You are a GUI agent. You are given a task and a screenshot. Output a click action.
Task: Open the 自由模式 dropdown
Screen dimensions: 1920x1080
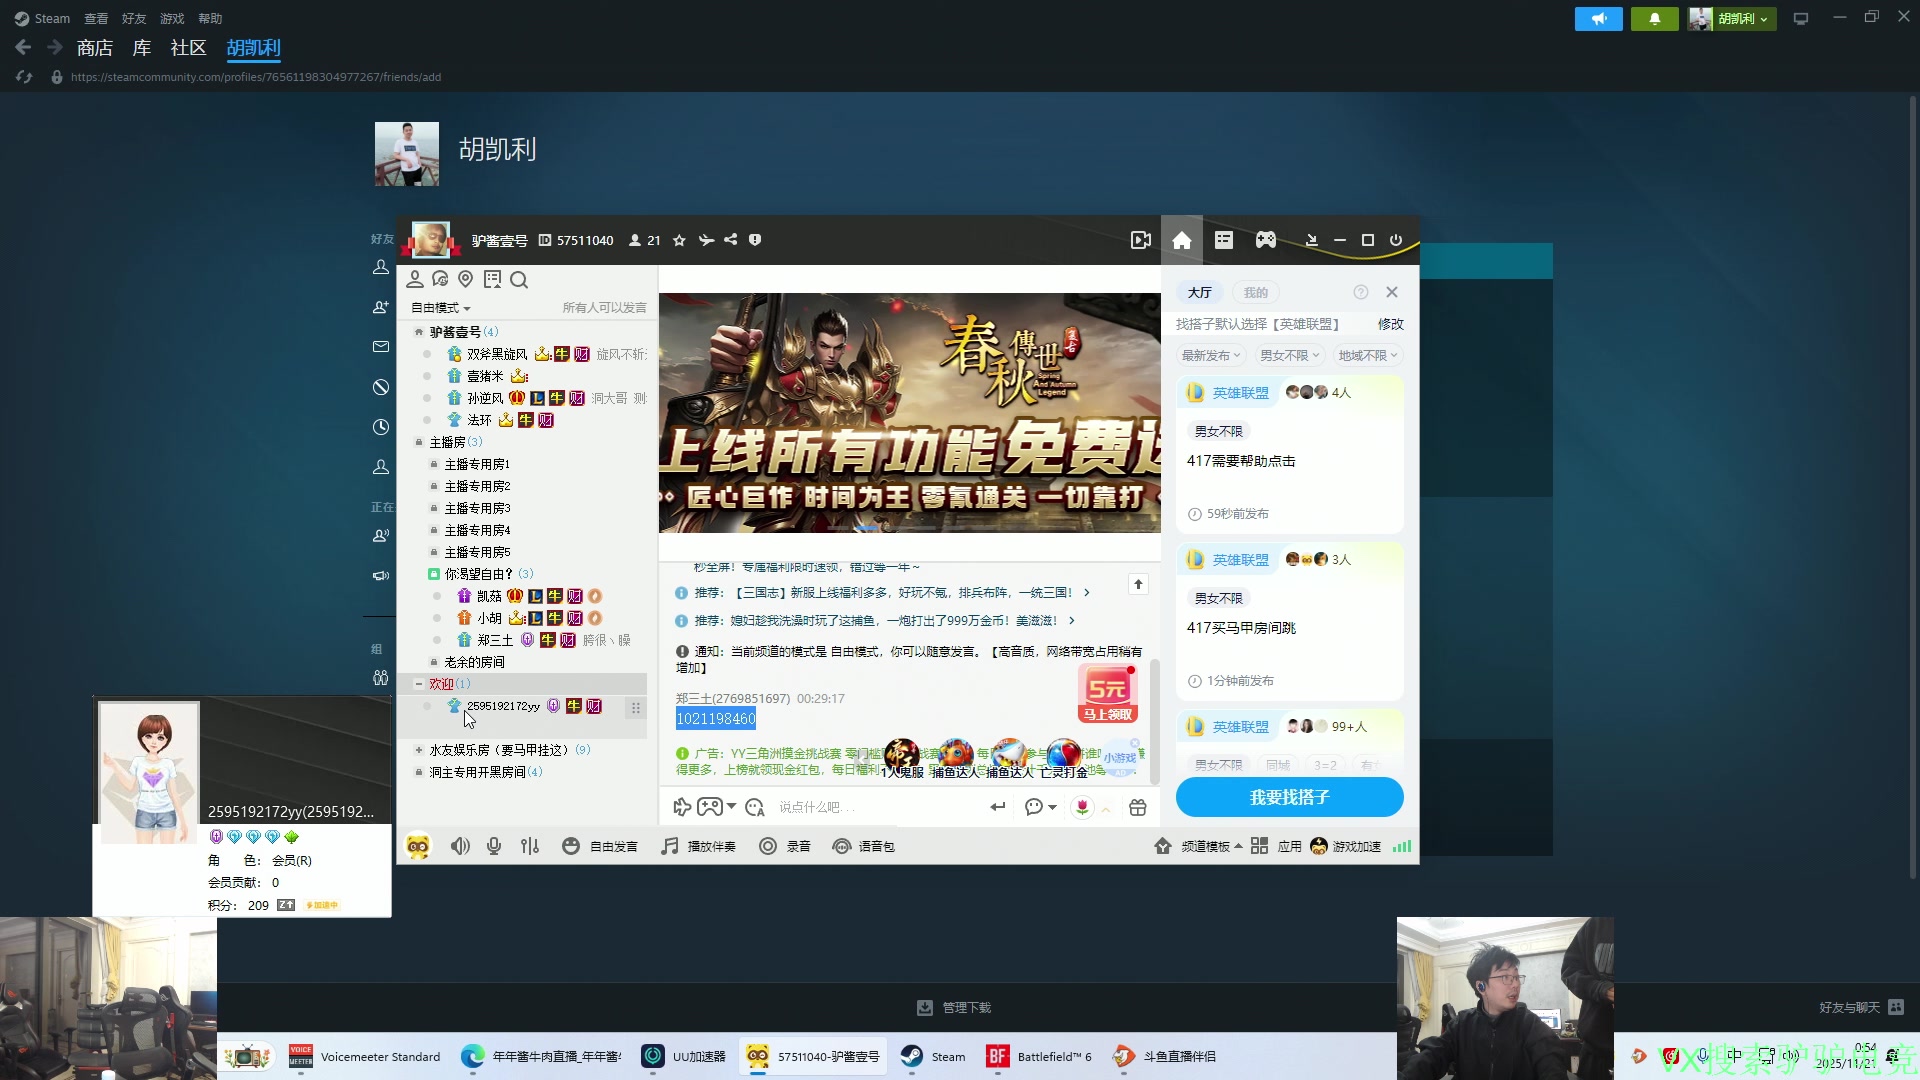tap(441, 308)
